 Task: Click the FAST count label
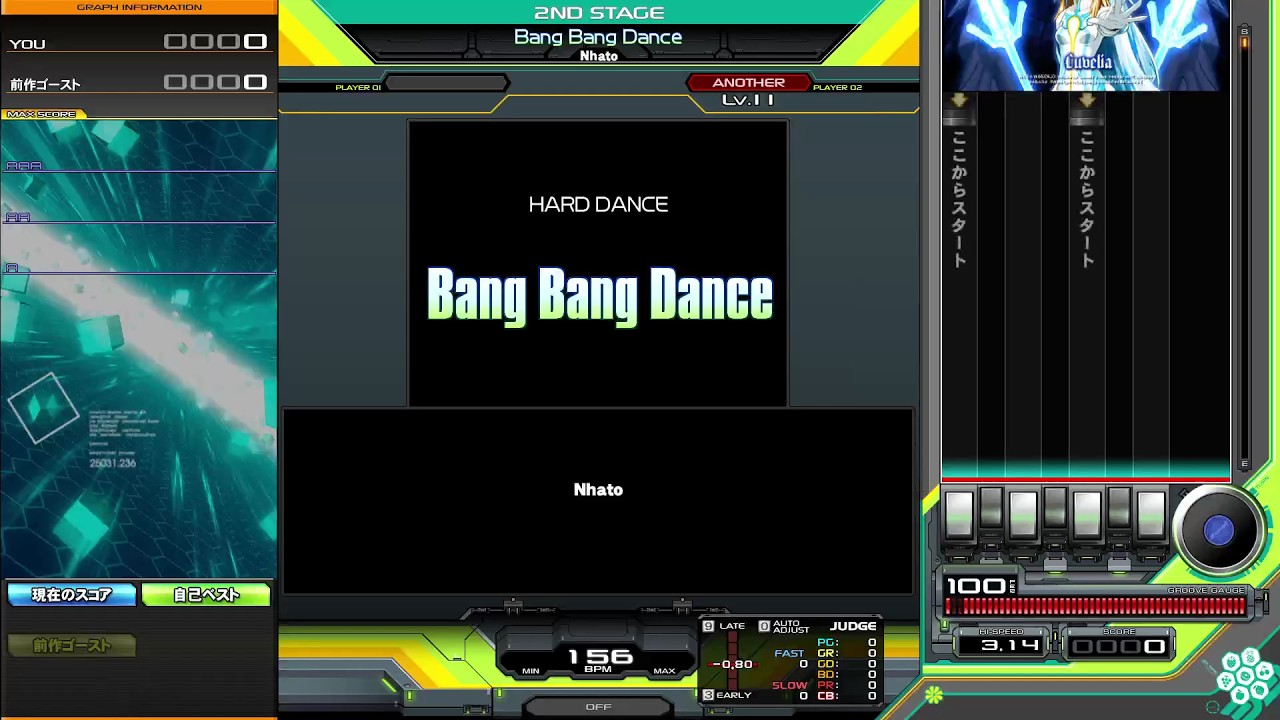point(789,653)
